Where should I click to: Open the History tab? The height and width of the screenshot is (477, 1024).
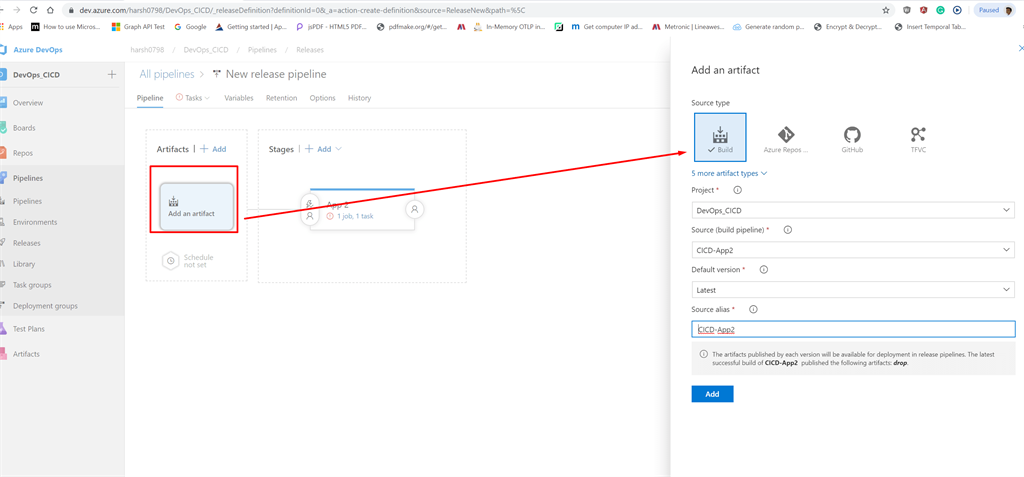tap(359, 98)
